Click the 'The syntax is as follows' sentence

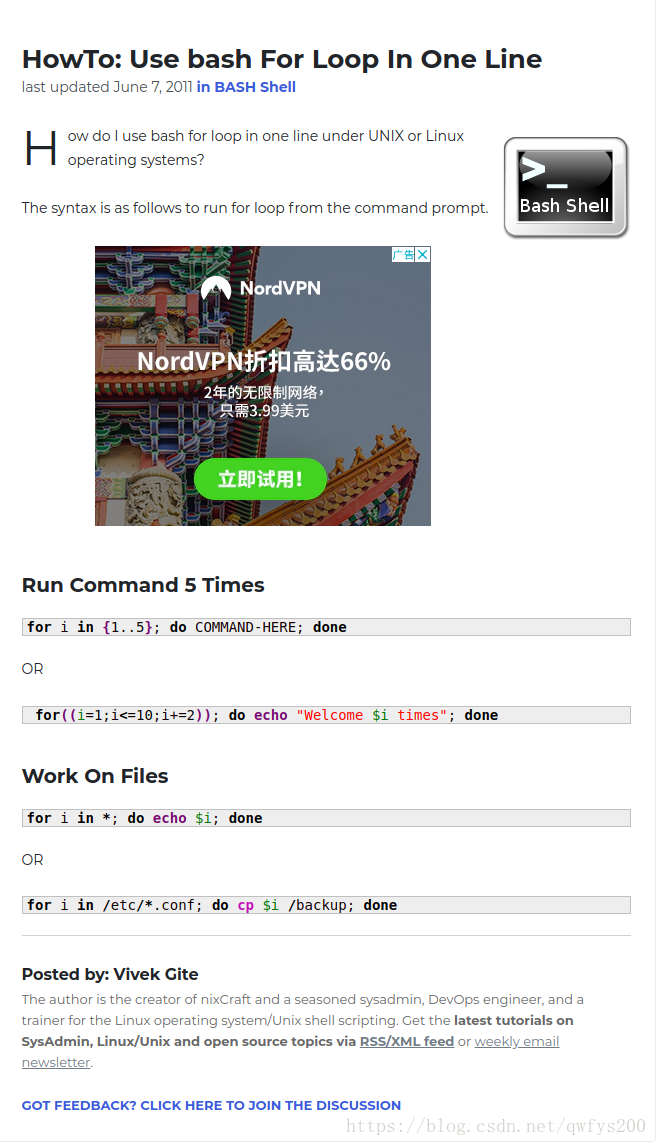255,208
